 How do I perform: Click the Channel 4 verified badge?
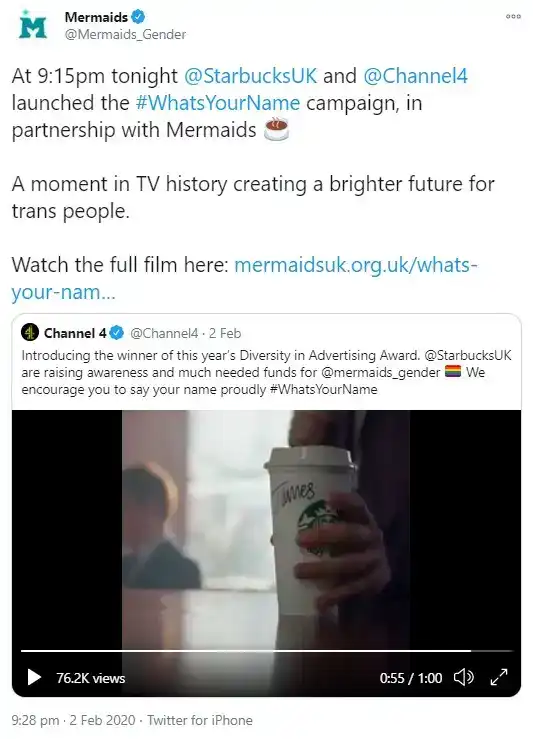pos(116,333)
